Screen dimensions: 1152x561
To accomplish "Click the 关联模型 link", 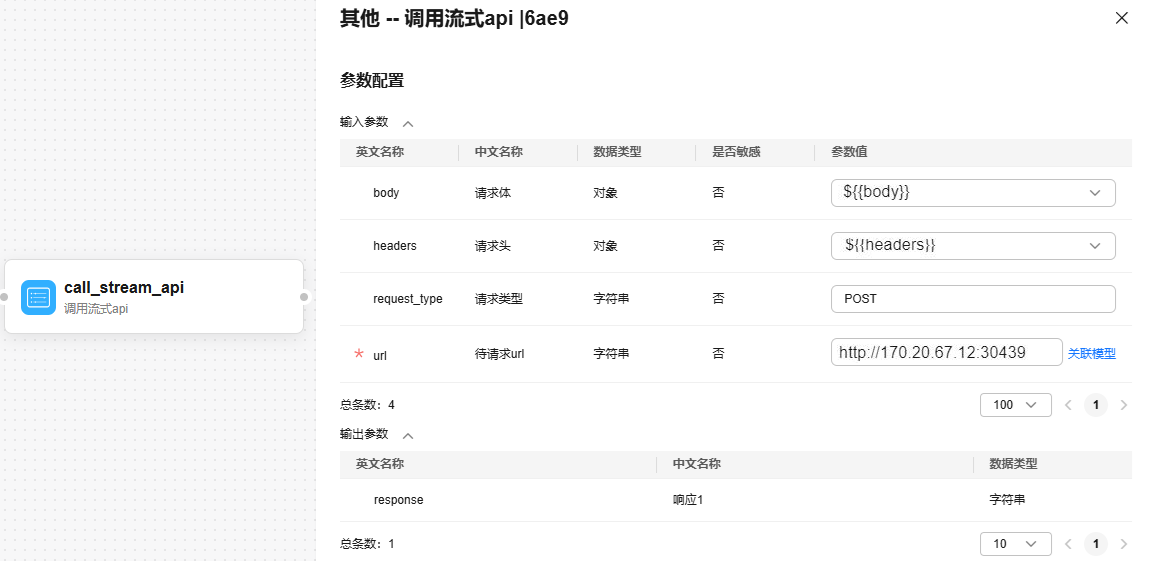I will coord(1091,353).
